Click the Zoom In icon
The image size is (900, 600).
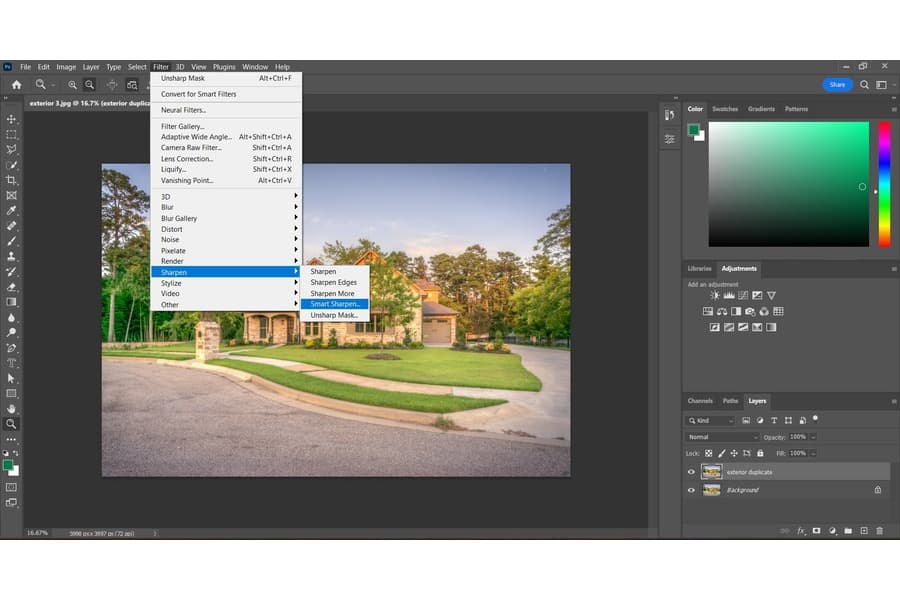click(72, 85)
